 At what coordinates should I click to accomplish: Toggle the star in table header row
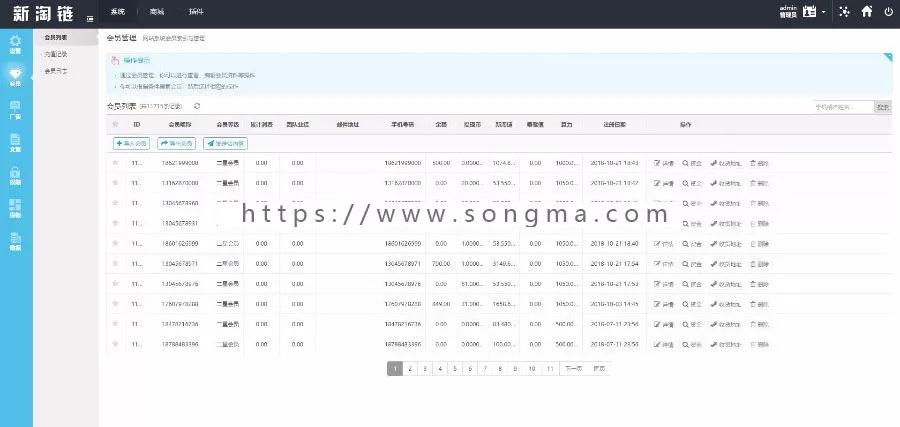[x=115, y=124]
